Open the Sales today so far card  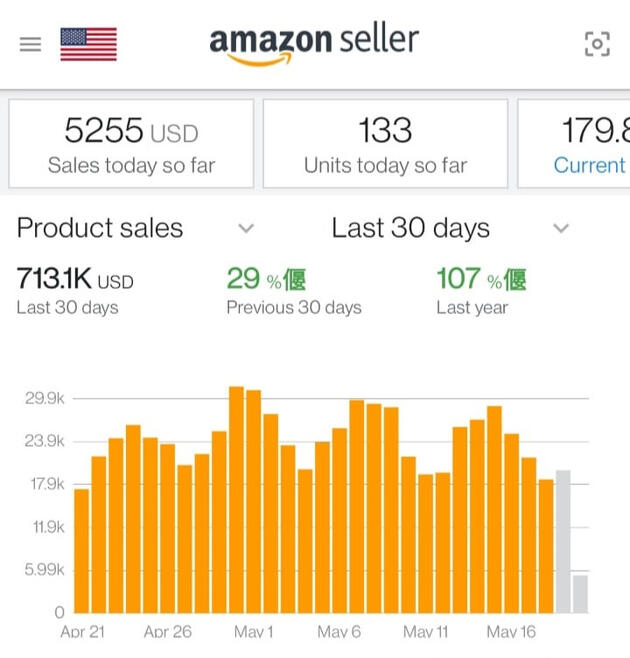pos(131,144)
